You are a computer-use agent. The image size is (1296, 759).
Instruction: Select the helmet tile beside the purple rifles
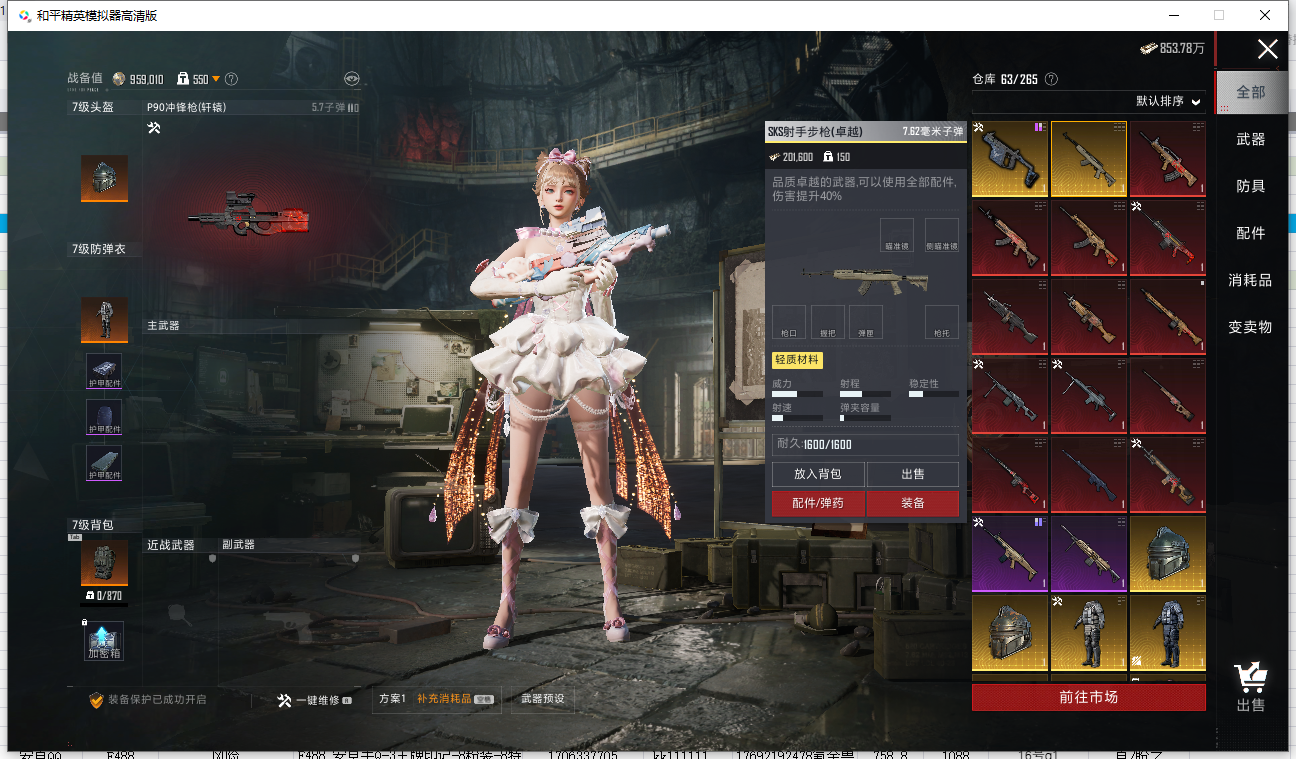1168,554
